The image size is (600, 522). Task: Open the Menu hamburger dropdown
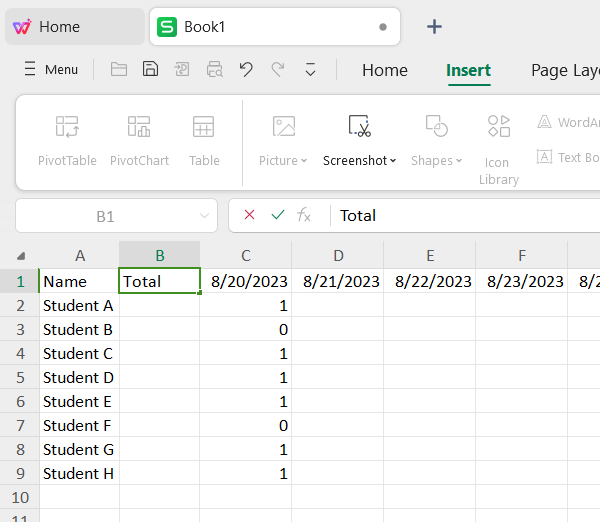[x=50, y=70]
